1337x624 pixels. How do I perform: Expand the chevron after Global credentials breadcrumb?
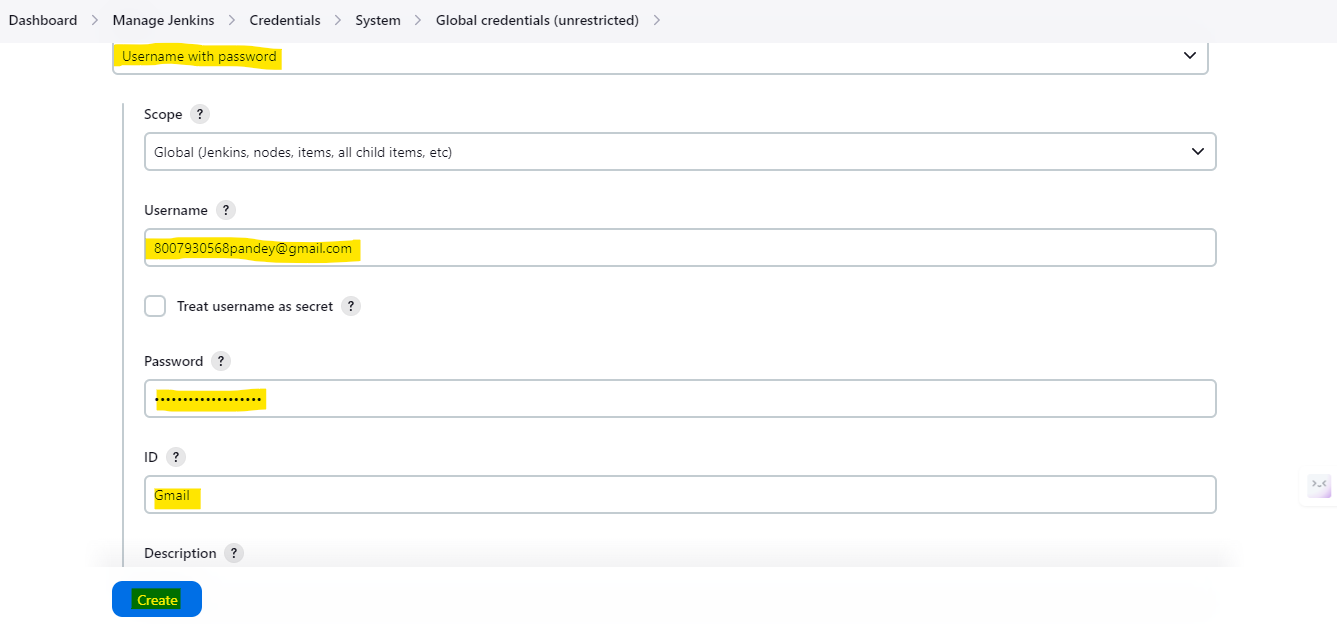657,20
